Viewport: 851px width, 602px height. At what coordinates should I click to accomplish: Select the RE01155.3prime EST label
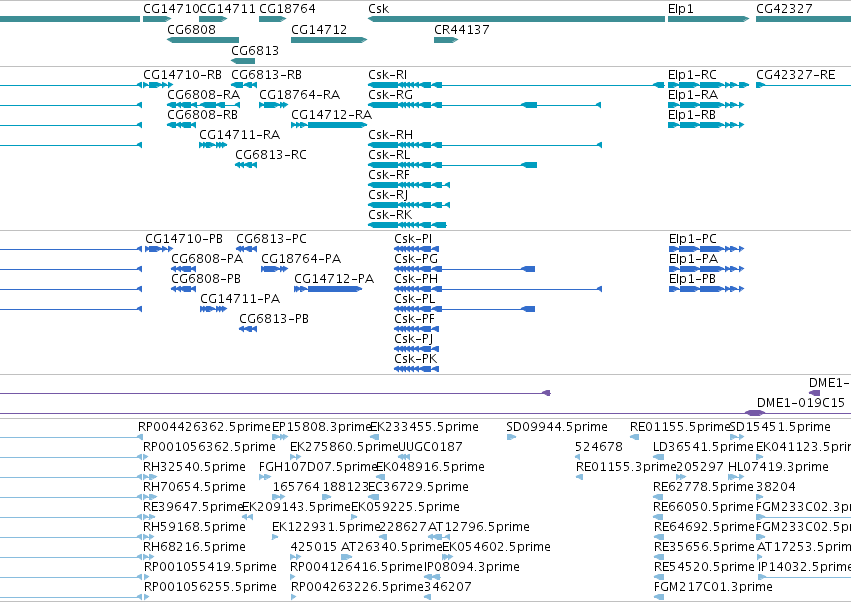(x=626, y=467)
